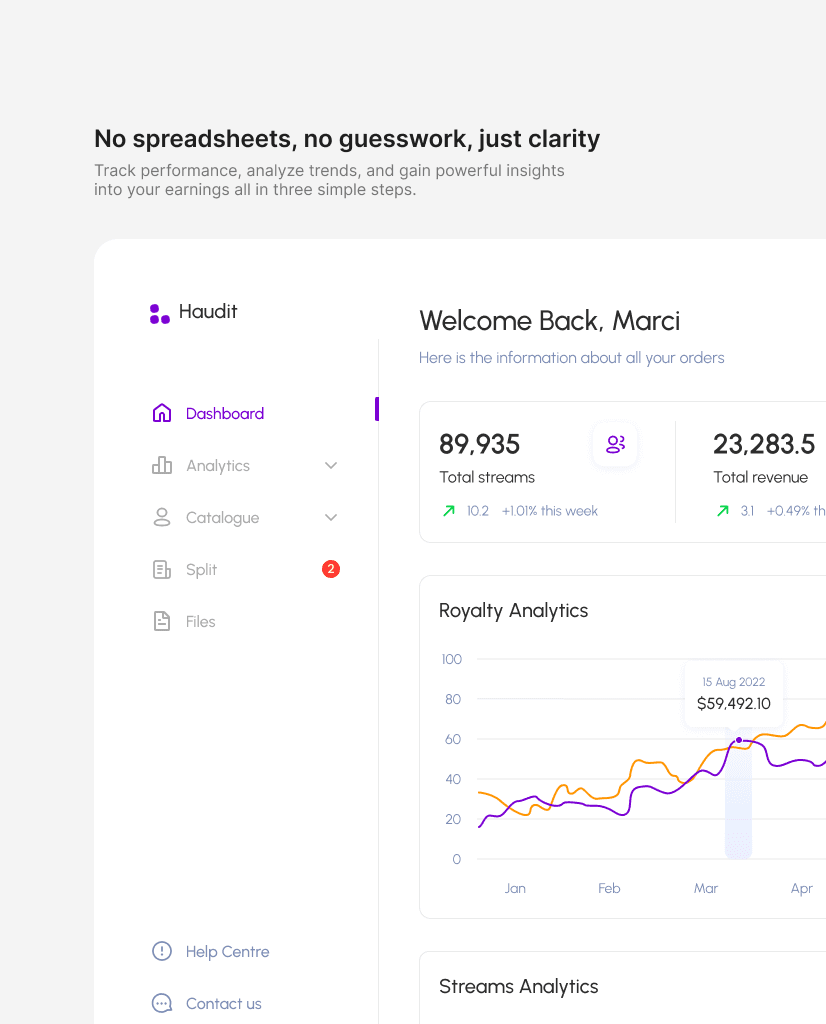The image size is (826, 1024).
Task: Select the Catalogue person icon
Action: 161,517
